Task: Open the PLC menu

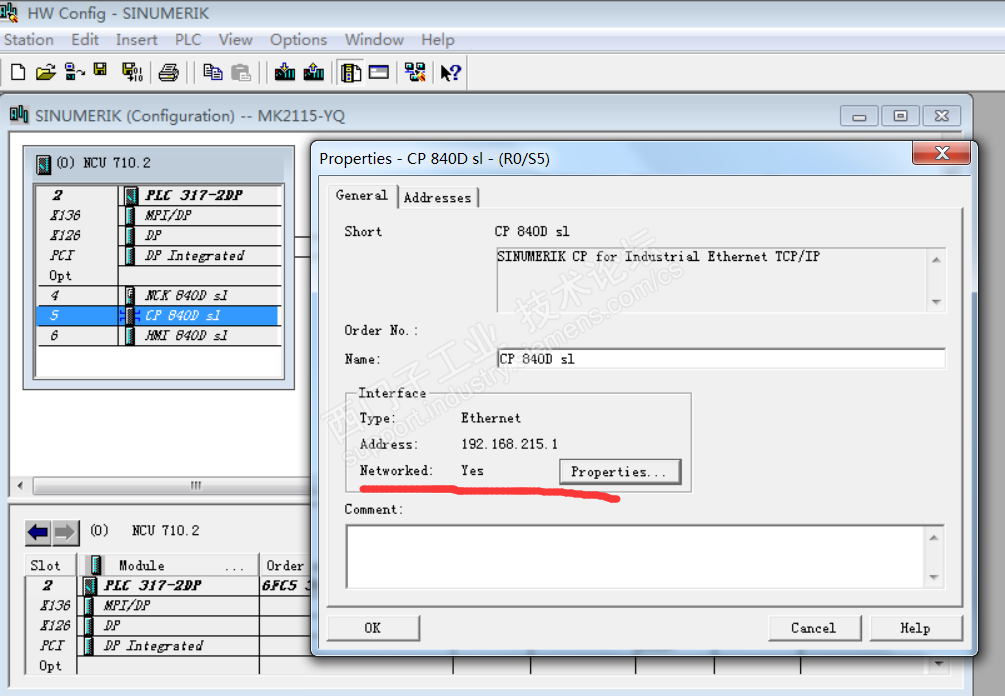Action: click(188, 40)
